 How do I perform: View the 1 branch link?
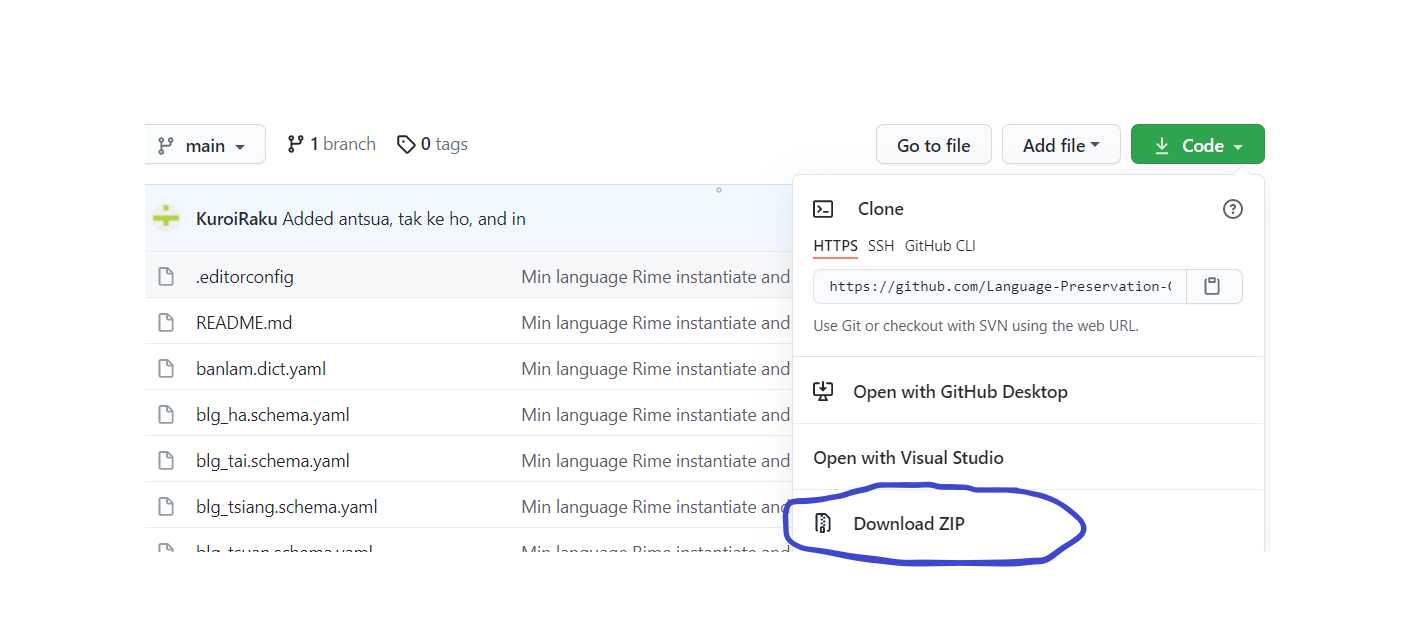pos(331,144)
